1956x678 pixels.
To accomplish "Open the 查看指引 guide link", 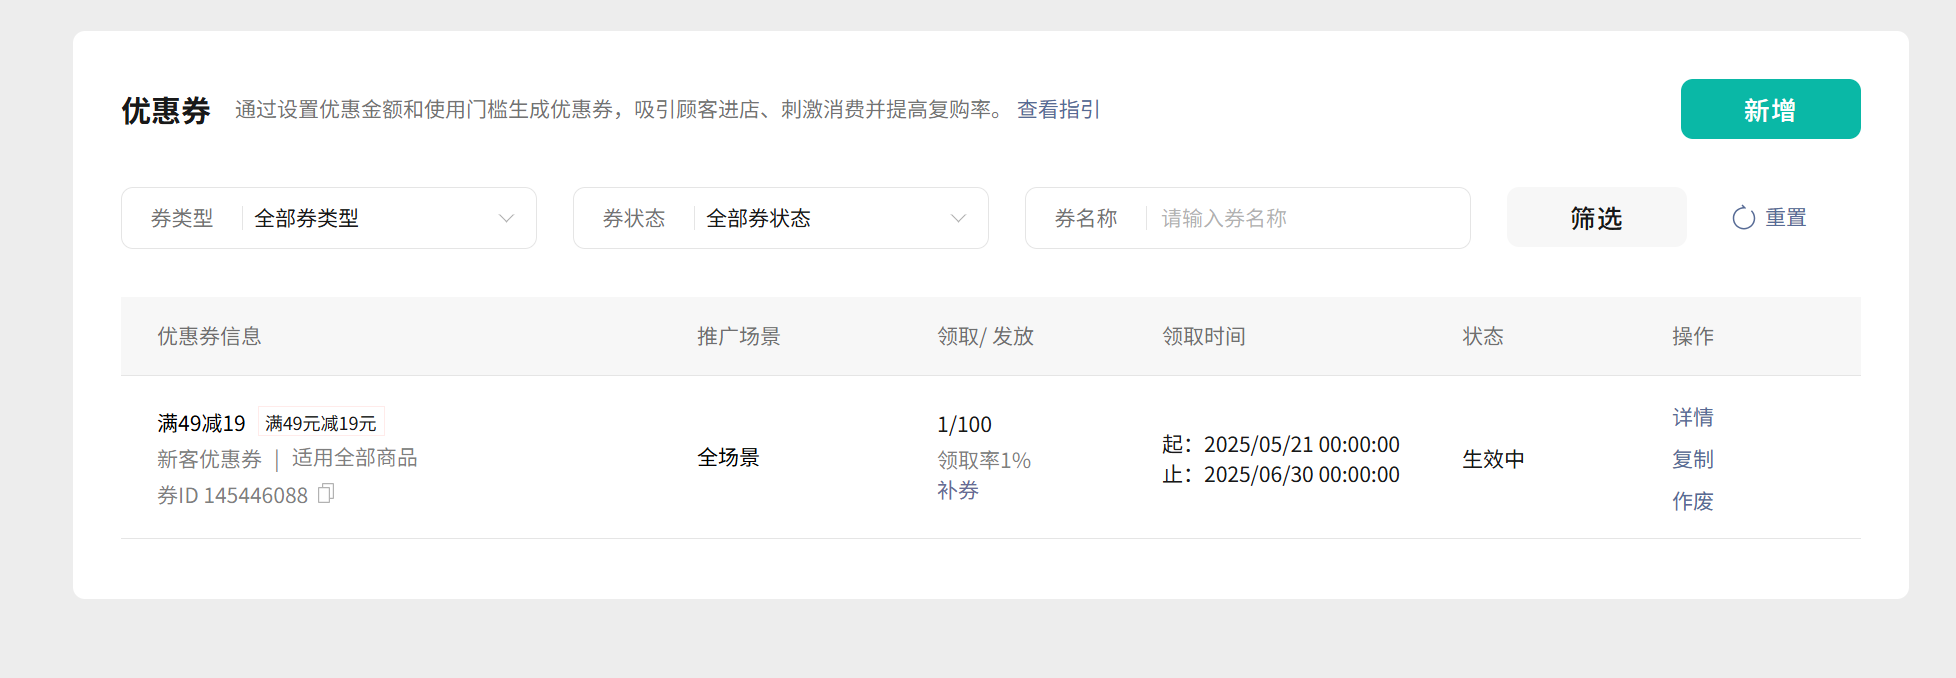I will point(1059,110).
